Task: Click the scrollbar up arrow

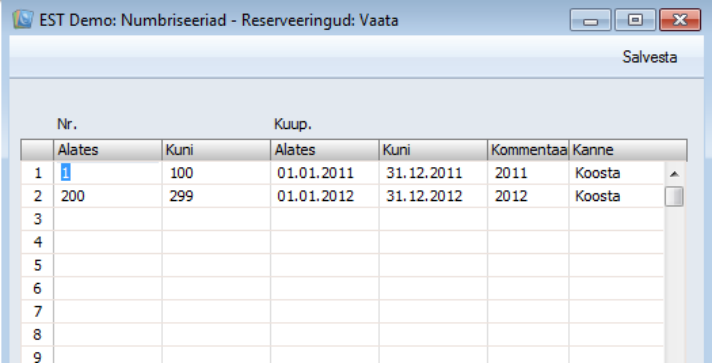Action: click(674, 174)
